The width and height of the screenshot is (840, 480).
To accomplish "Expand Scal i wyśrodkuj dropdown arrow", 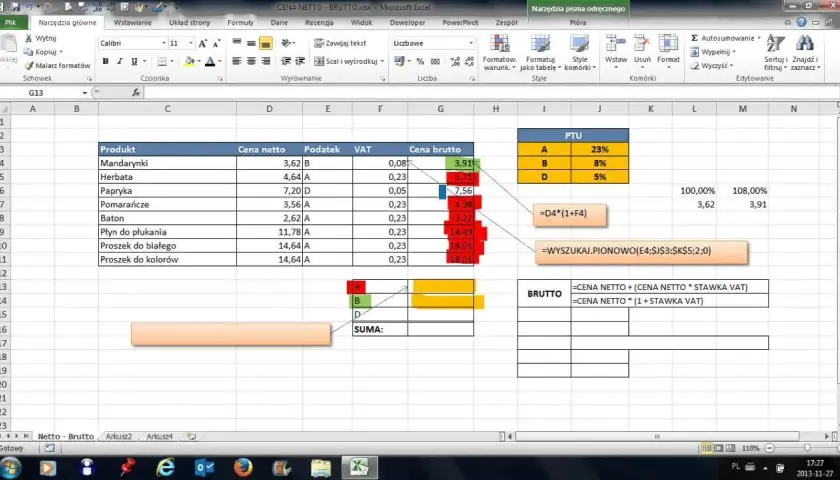I will [x=382, y=62].
